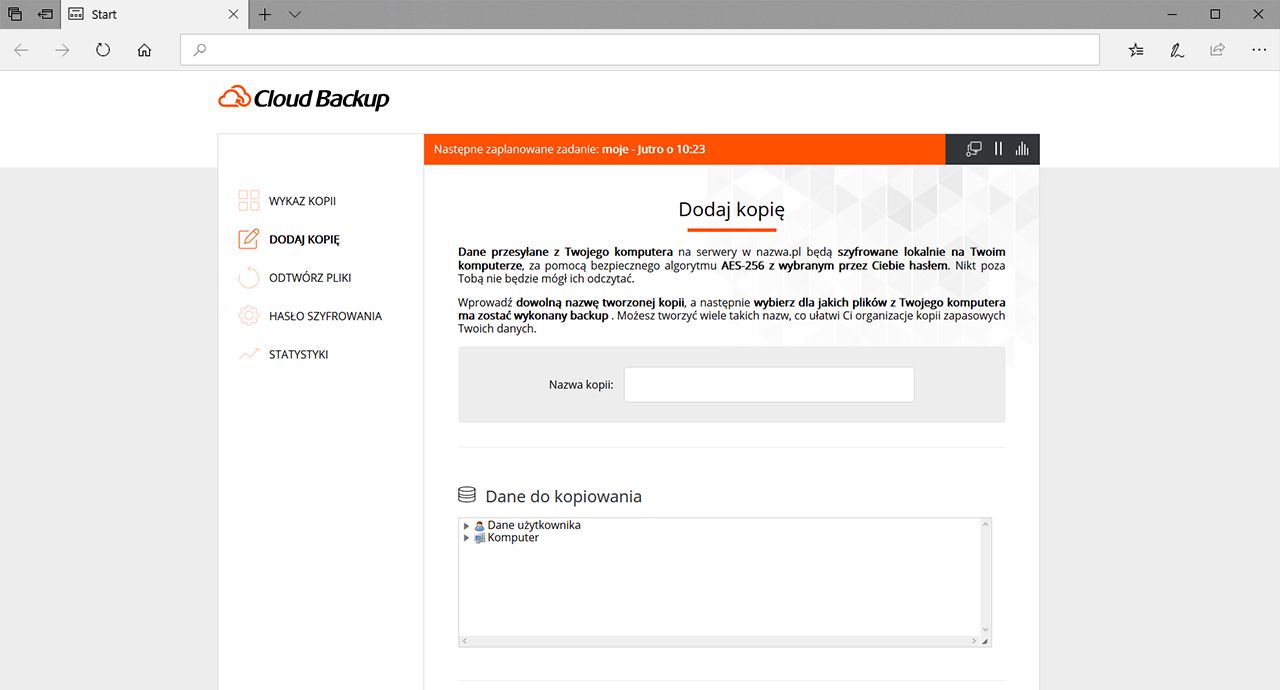Click the Dodaj kopię page heading

(731, 210)
